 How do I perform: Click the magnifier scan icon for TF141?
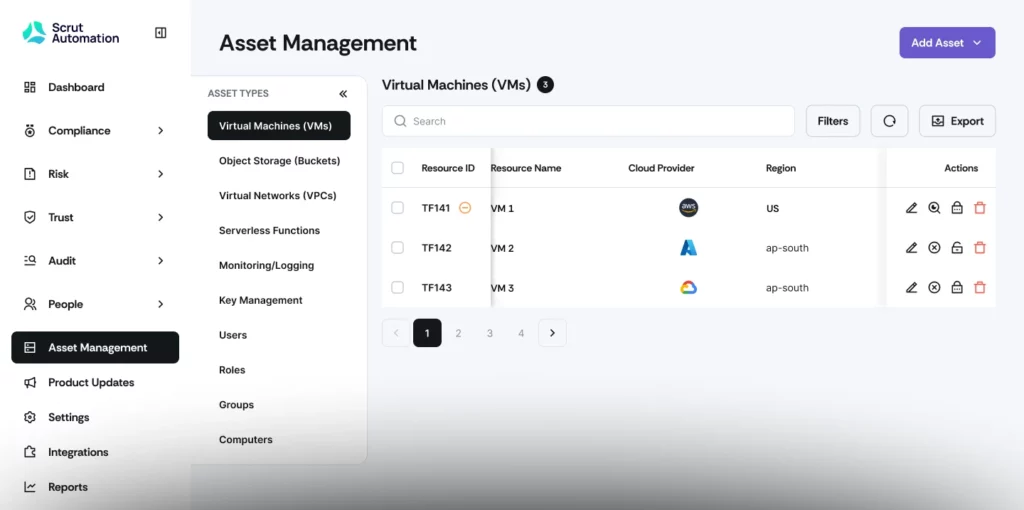click(935, 208)
